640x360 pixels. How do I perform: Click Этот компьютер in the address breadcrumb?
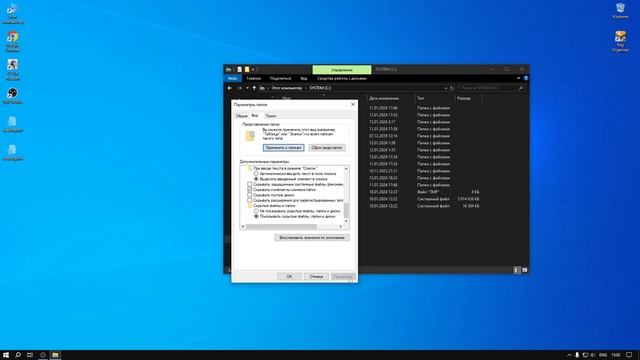point(287,88)
